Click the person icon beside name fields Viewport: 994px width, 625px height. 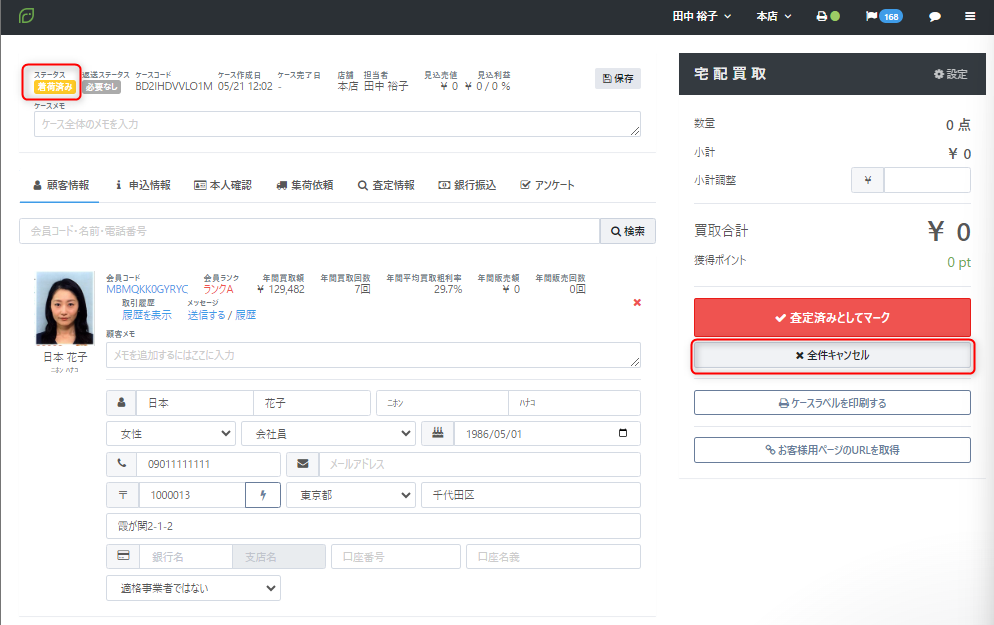point(122,403)
